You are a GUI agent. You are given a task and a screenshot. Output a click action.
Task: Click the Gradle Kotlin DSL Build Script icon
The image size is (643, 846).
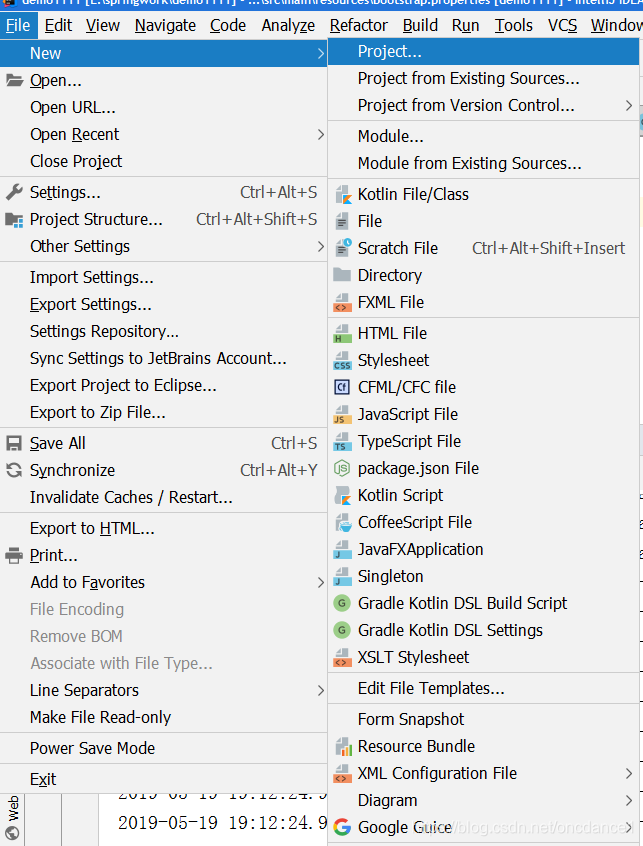click(x=341, y=603)
